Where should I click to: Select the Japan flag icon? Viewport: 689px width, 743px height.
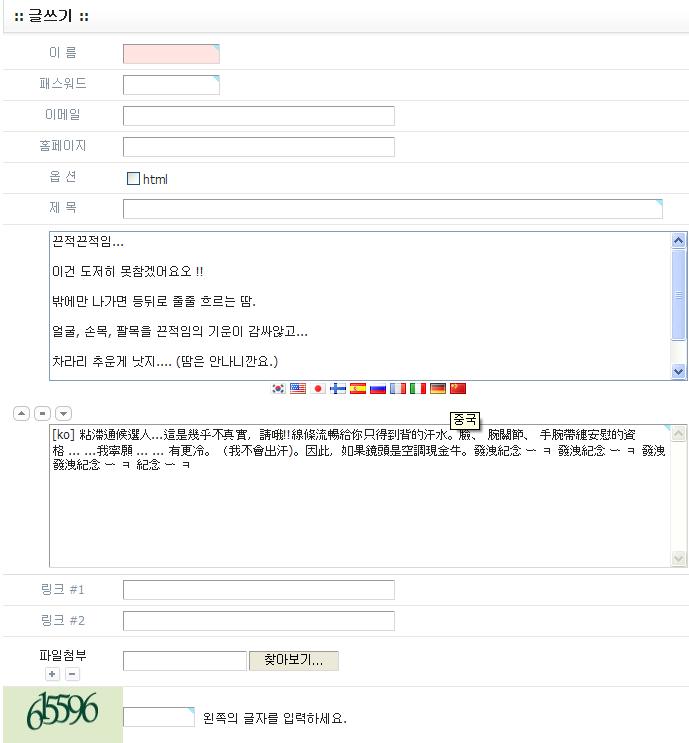tap(318, 389)
